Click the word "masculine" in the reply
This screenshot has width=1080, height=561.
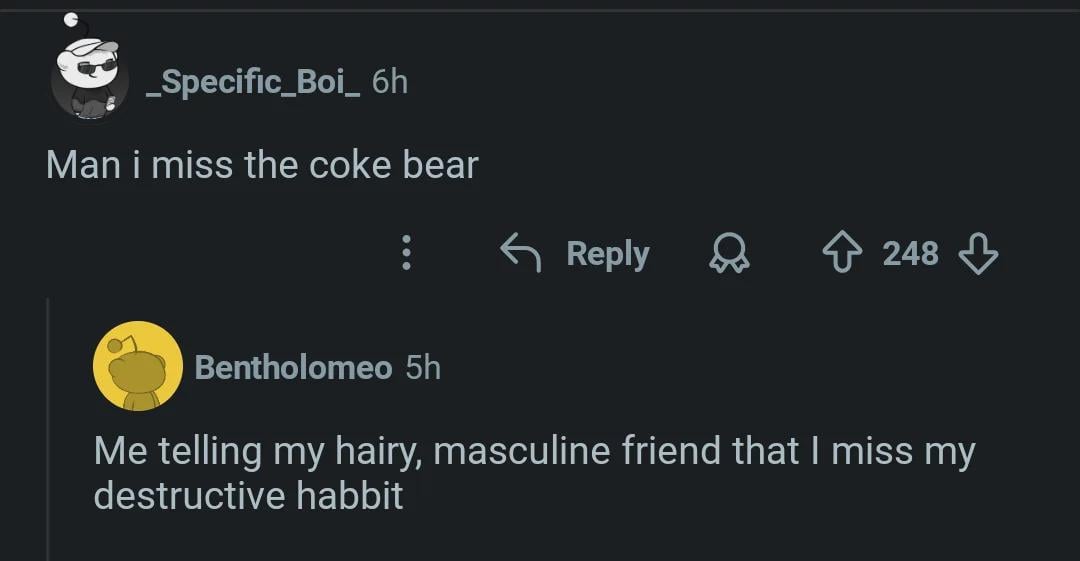(522, 451)
